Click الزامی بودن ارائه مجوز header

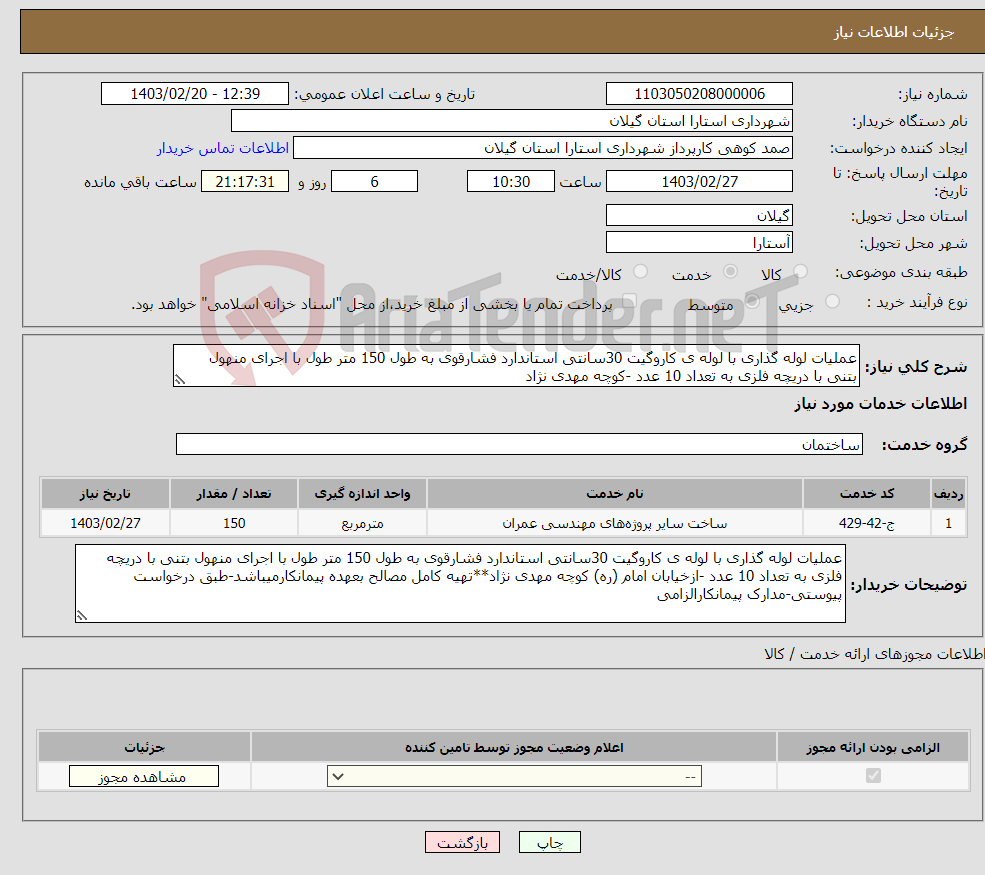873,747
